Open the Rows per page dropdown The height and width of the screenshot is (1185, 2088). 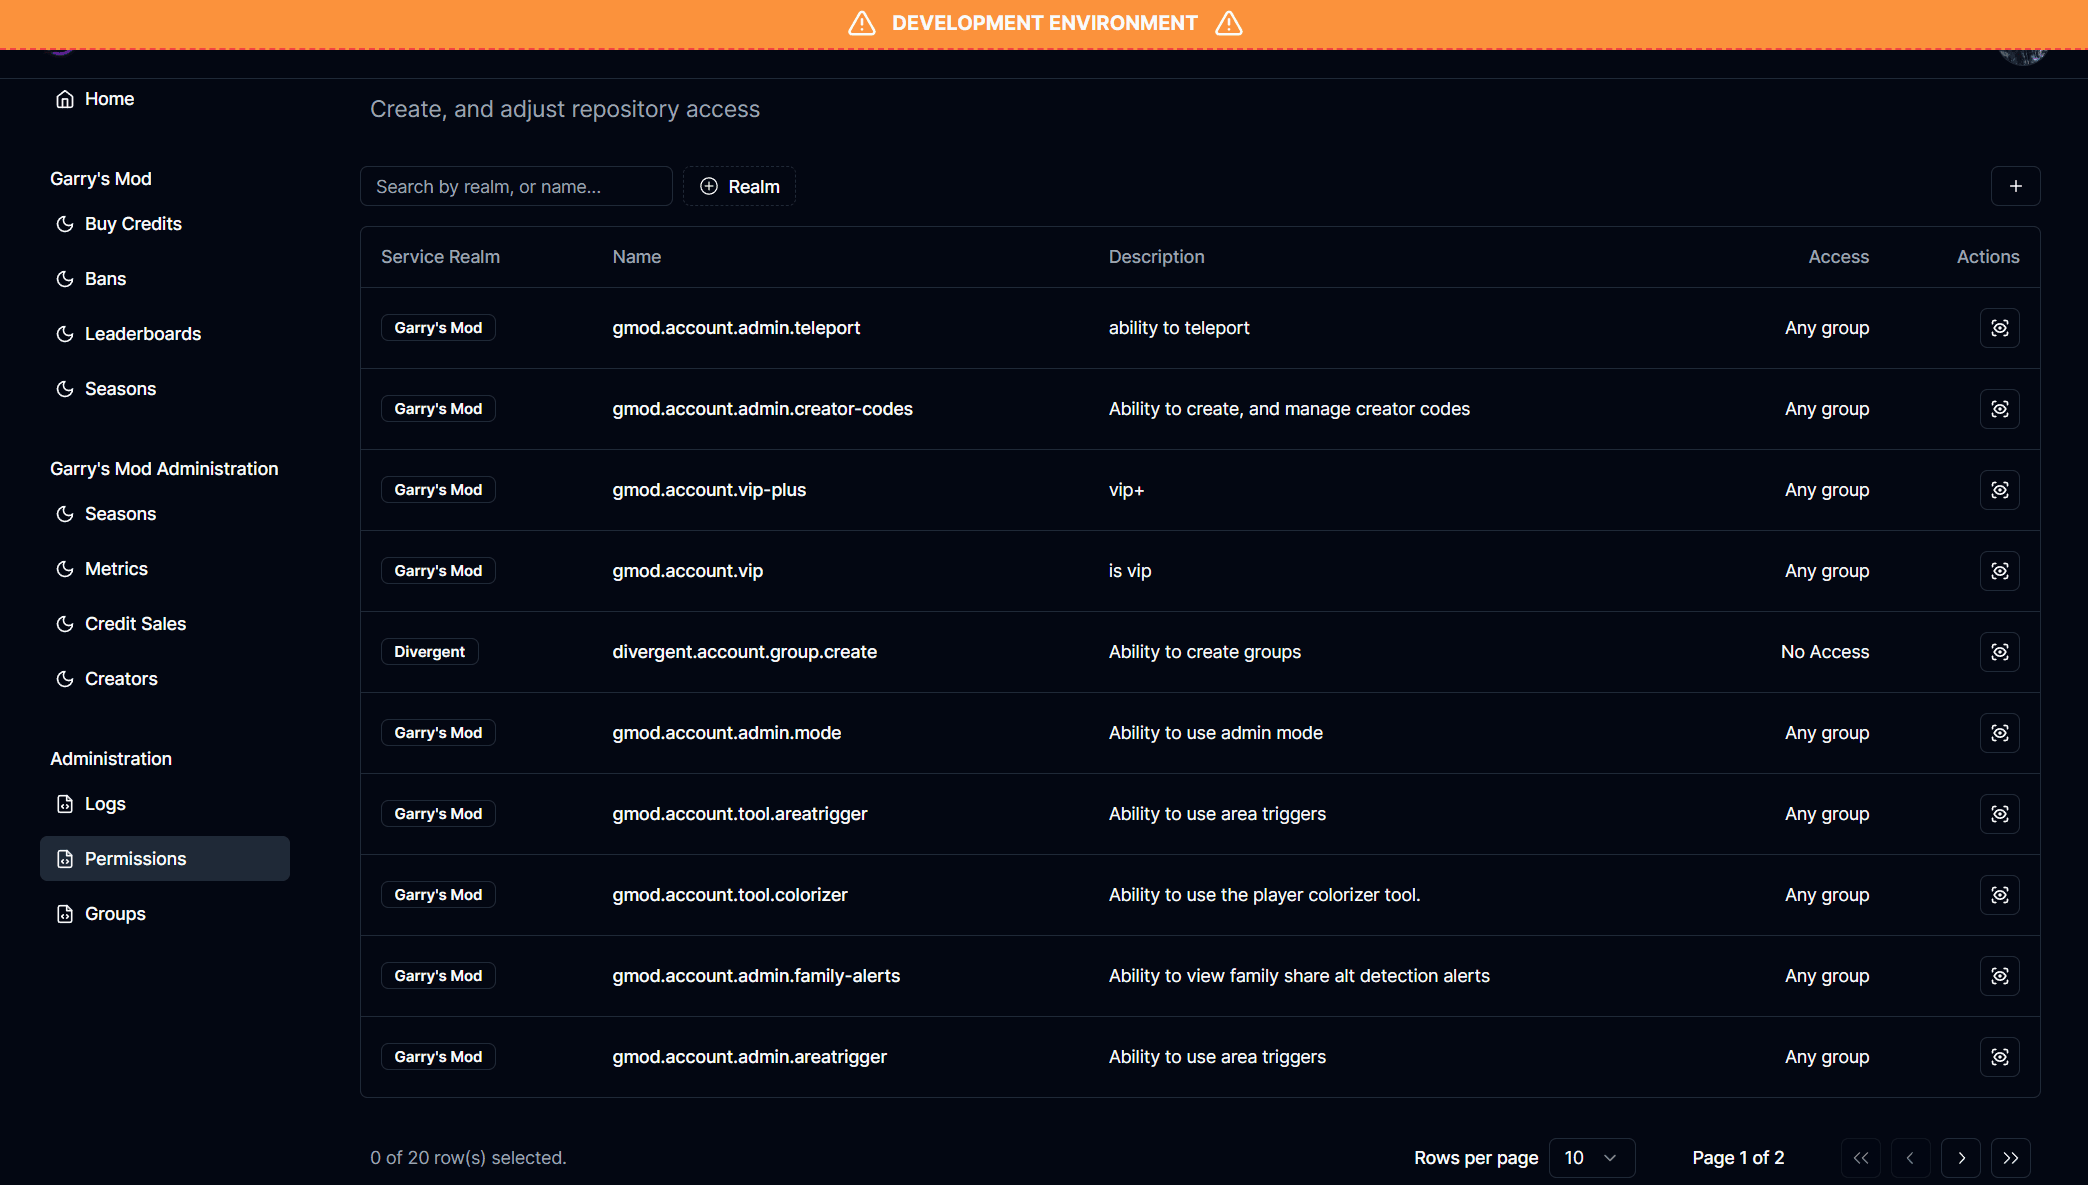click(1591, 1157)
